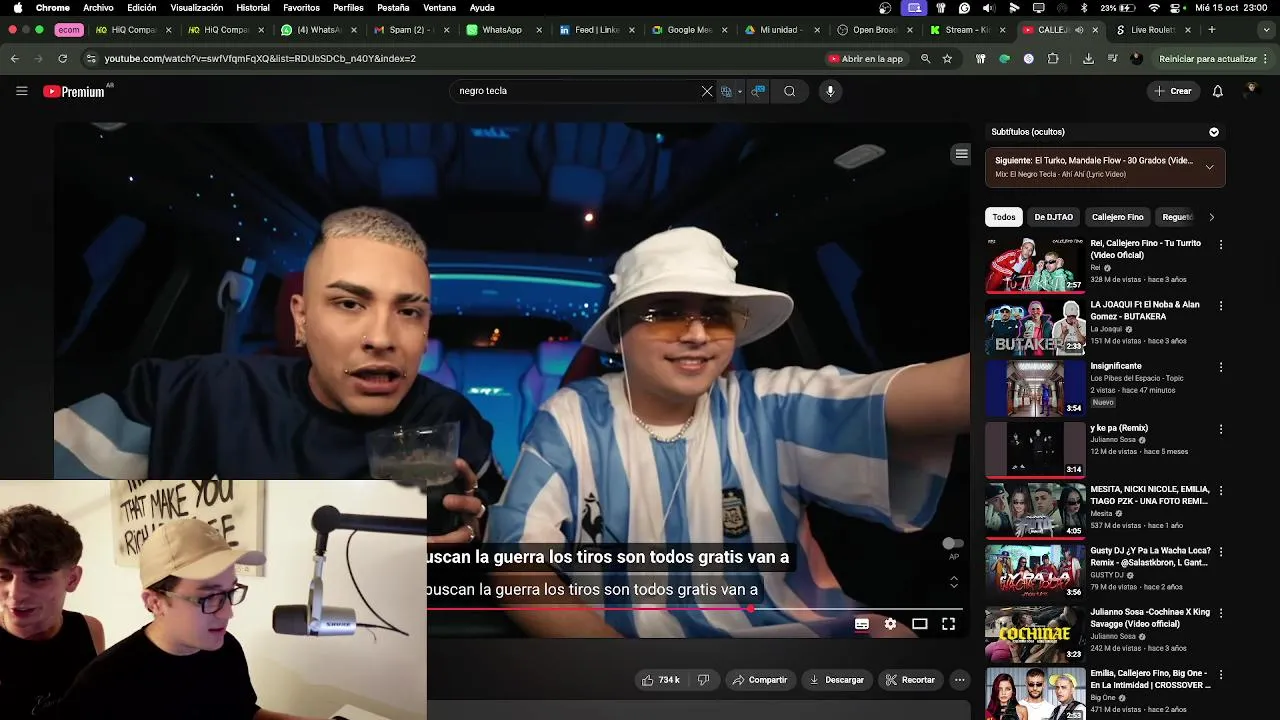Click the progress bar scrubber handle
This screenshot has width=1280, height=720.
(750, 608)
